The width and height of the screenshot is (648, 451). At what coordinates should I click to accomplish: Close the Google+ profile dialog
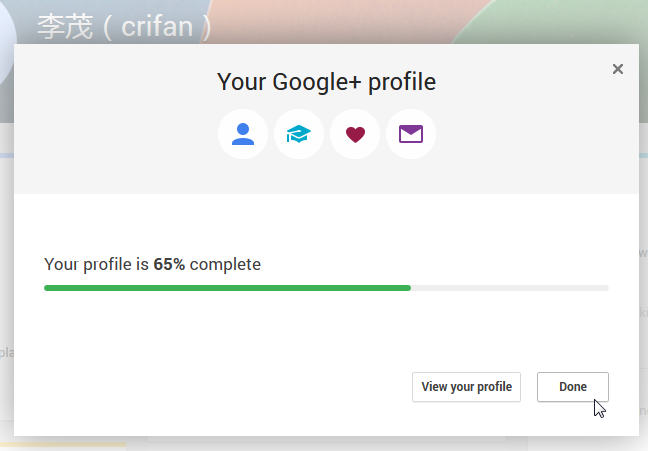pos(618,69)
